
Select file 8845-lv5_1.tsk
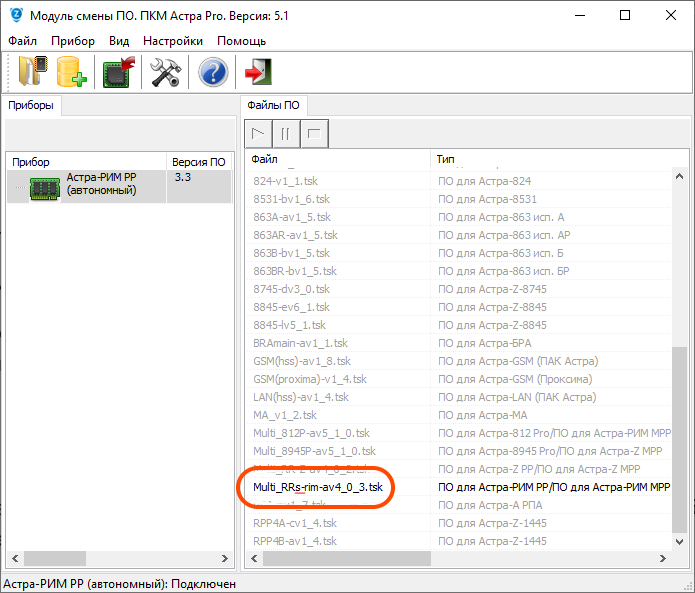click(x=289, y=325)
